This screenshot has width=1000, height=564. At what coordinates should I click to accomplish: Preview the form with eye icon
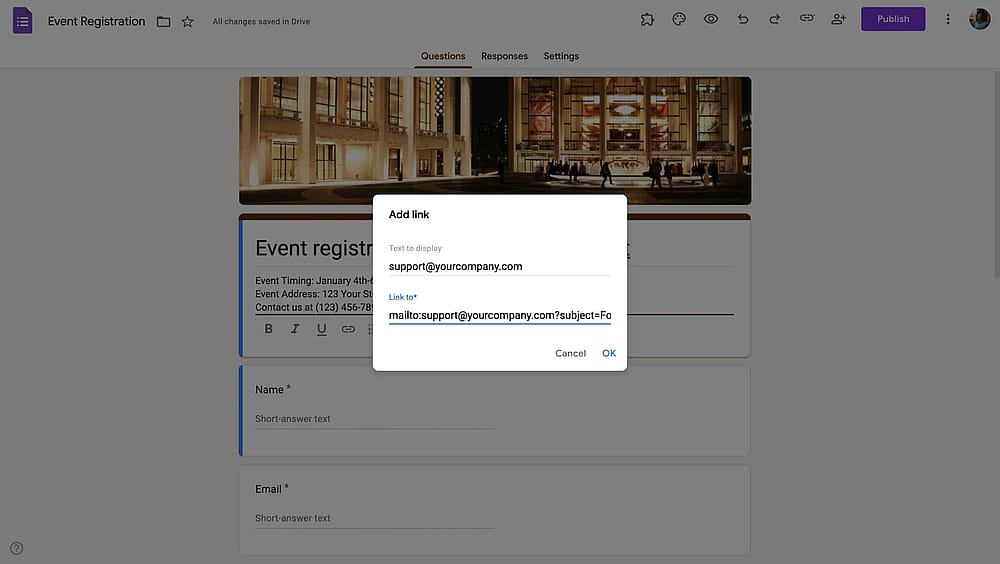[711, 19]
